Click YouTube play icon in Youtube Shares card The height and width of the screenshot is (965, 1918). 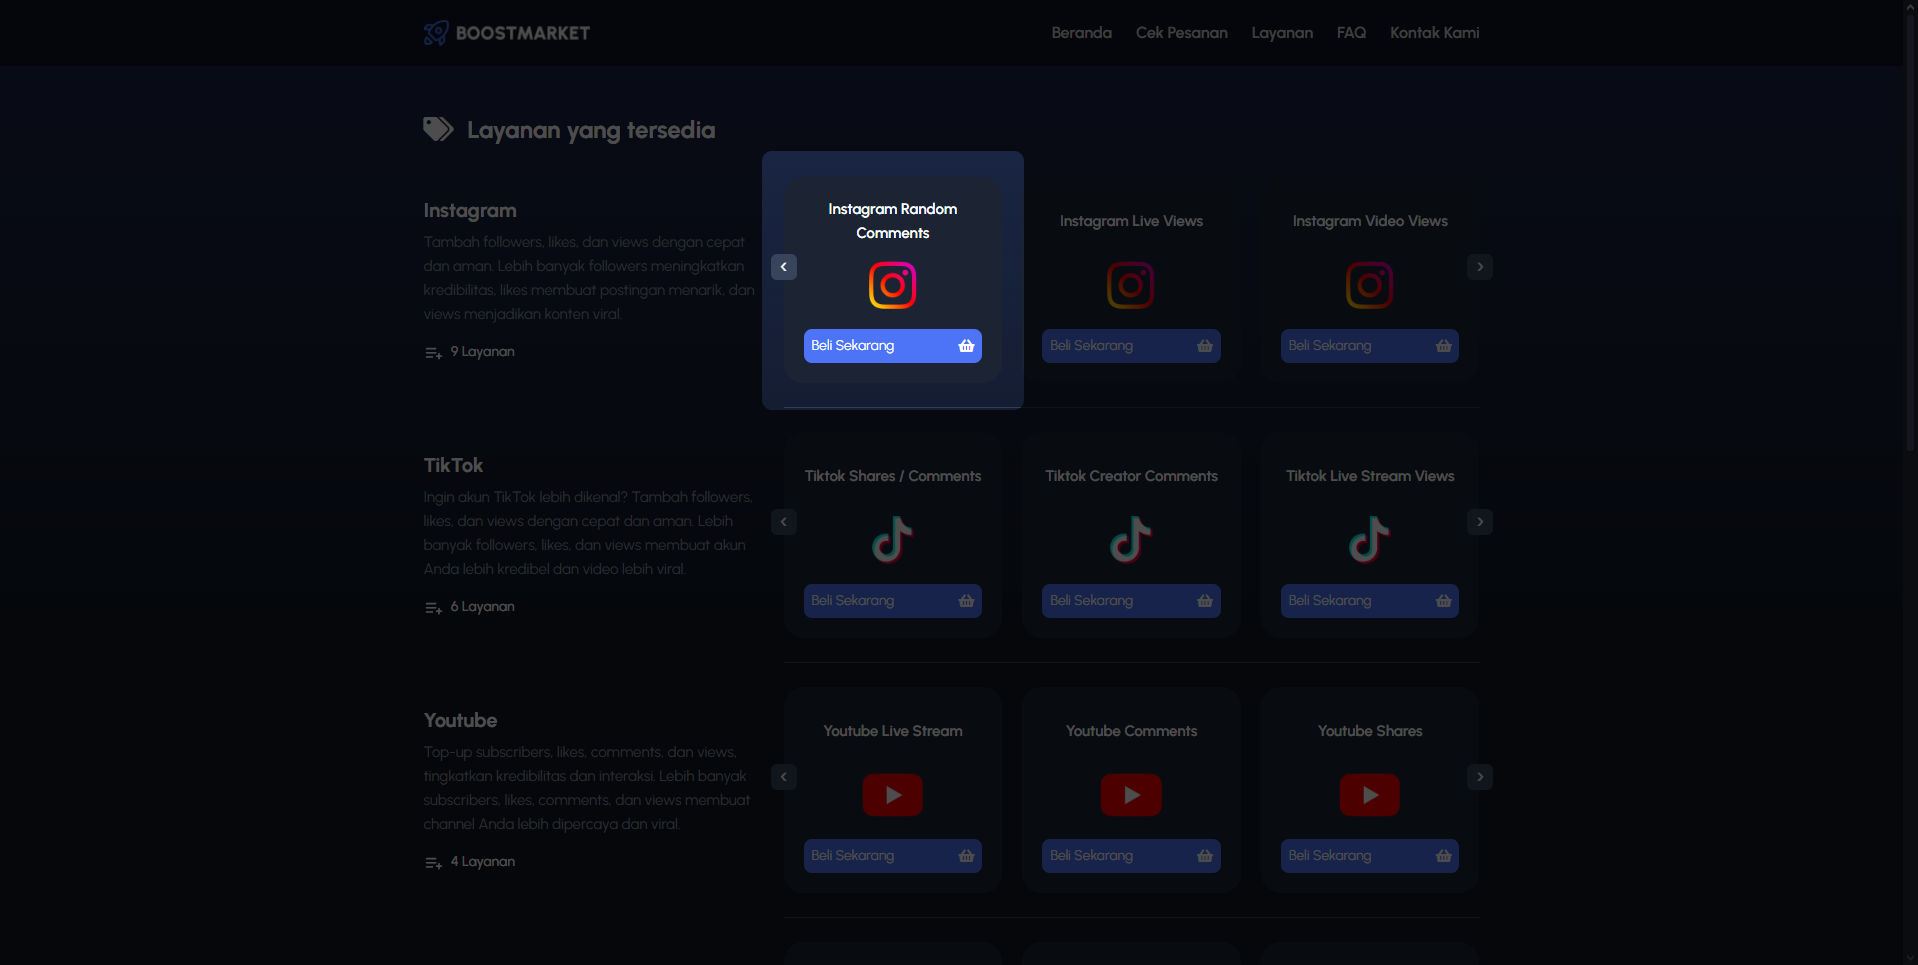(x=1370, y=795)
